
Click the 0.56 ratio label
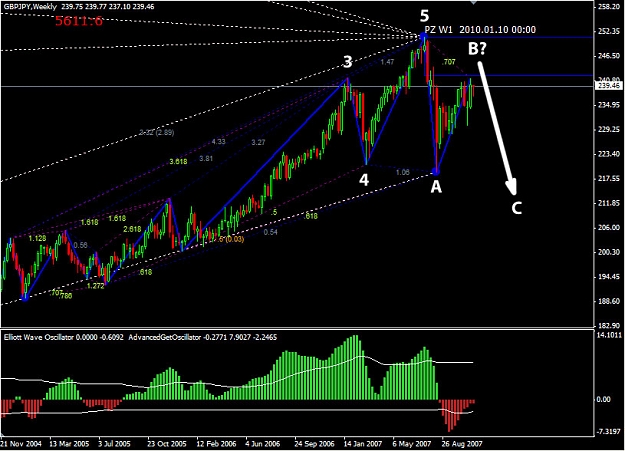81,245
